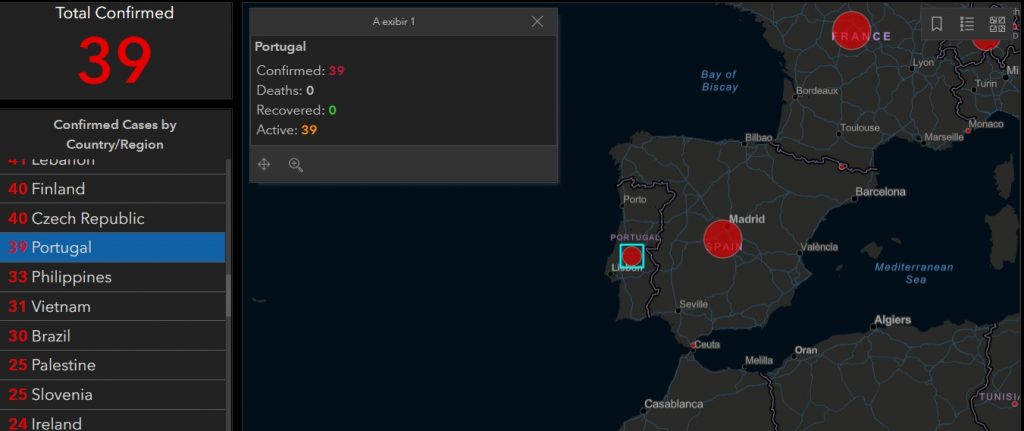Click the highlighted Portugal marker near Lisbon
Viewport: 1024px width, 431px height.
[x=631, y=255]
